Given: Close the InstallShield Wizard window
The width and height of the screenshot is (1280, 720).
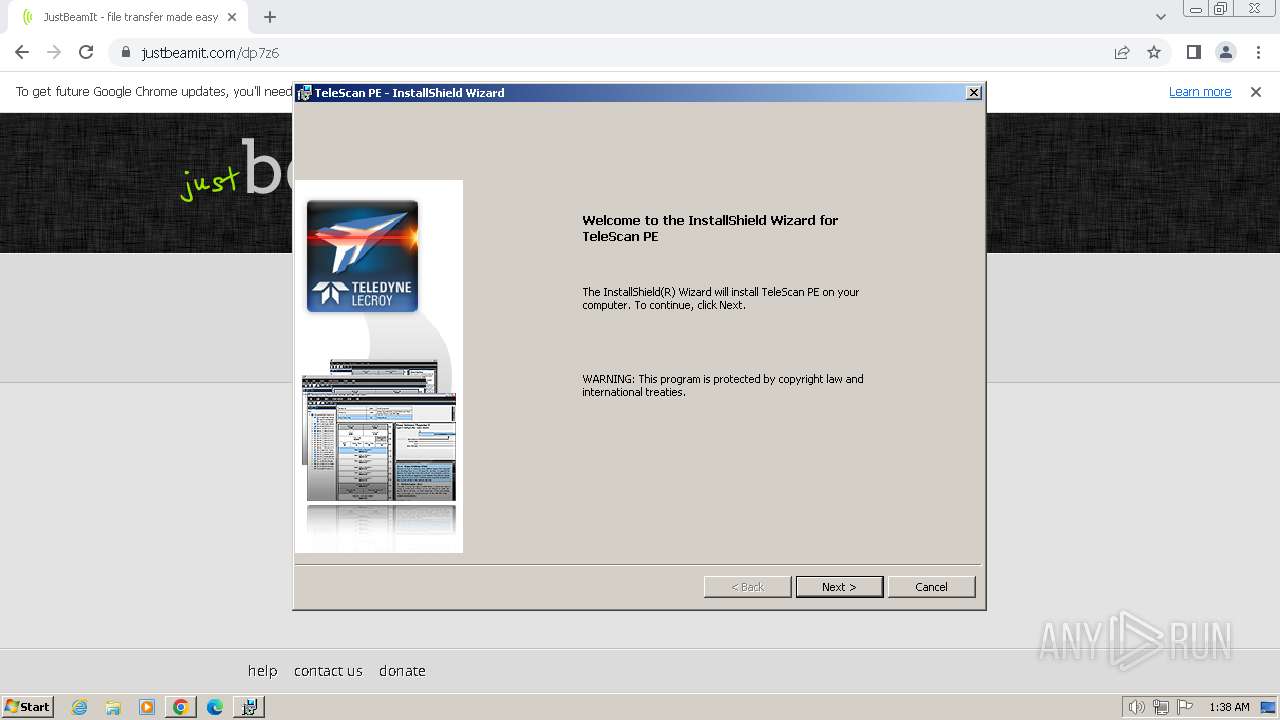Looking at the screenshot, I should (973, 93).
